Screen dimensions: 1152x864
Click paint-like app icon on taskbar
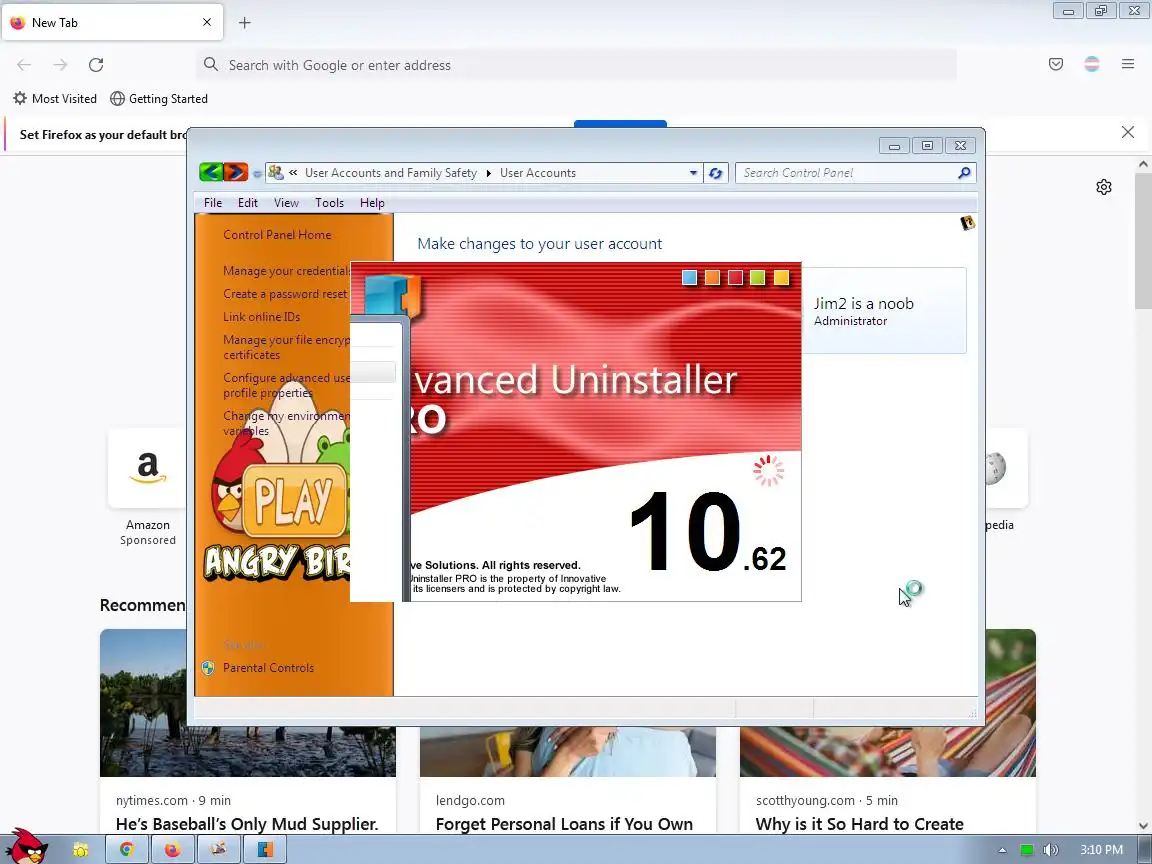[x=219, y=850]
